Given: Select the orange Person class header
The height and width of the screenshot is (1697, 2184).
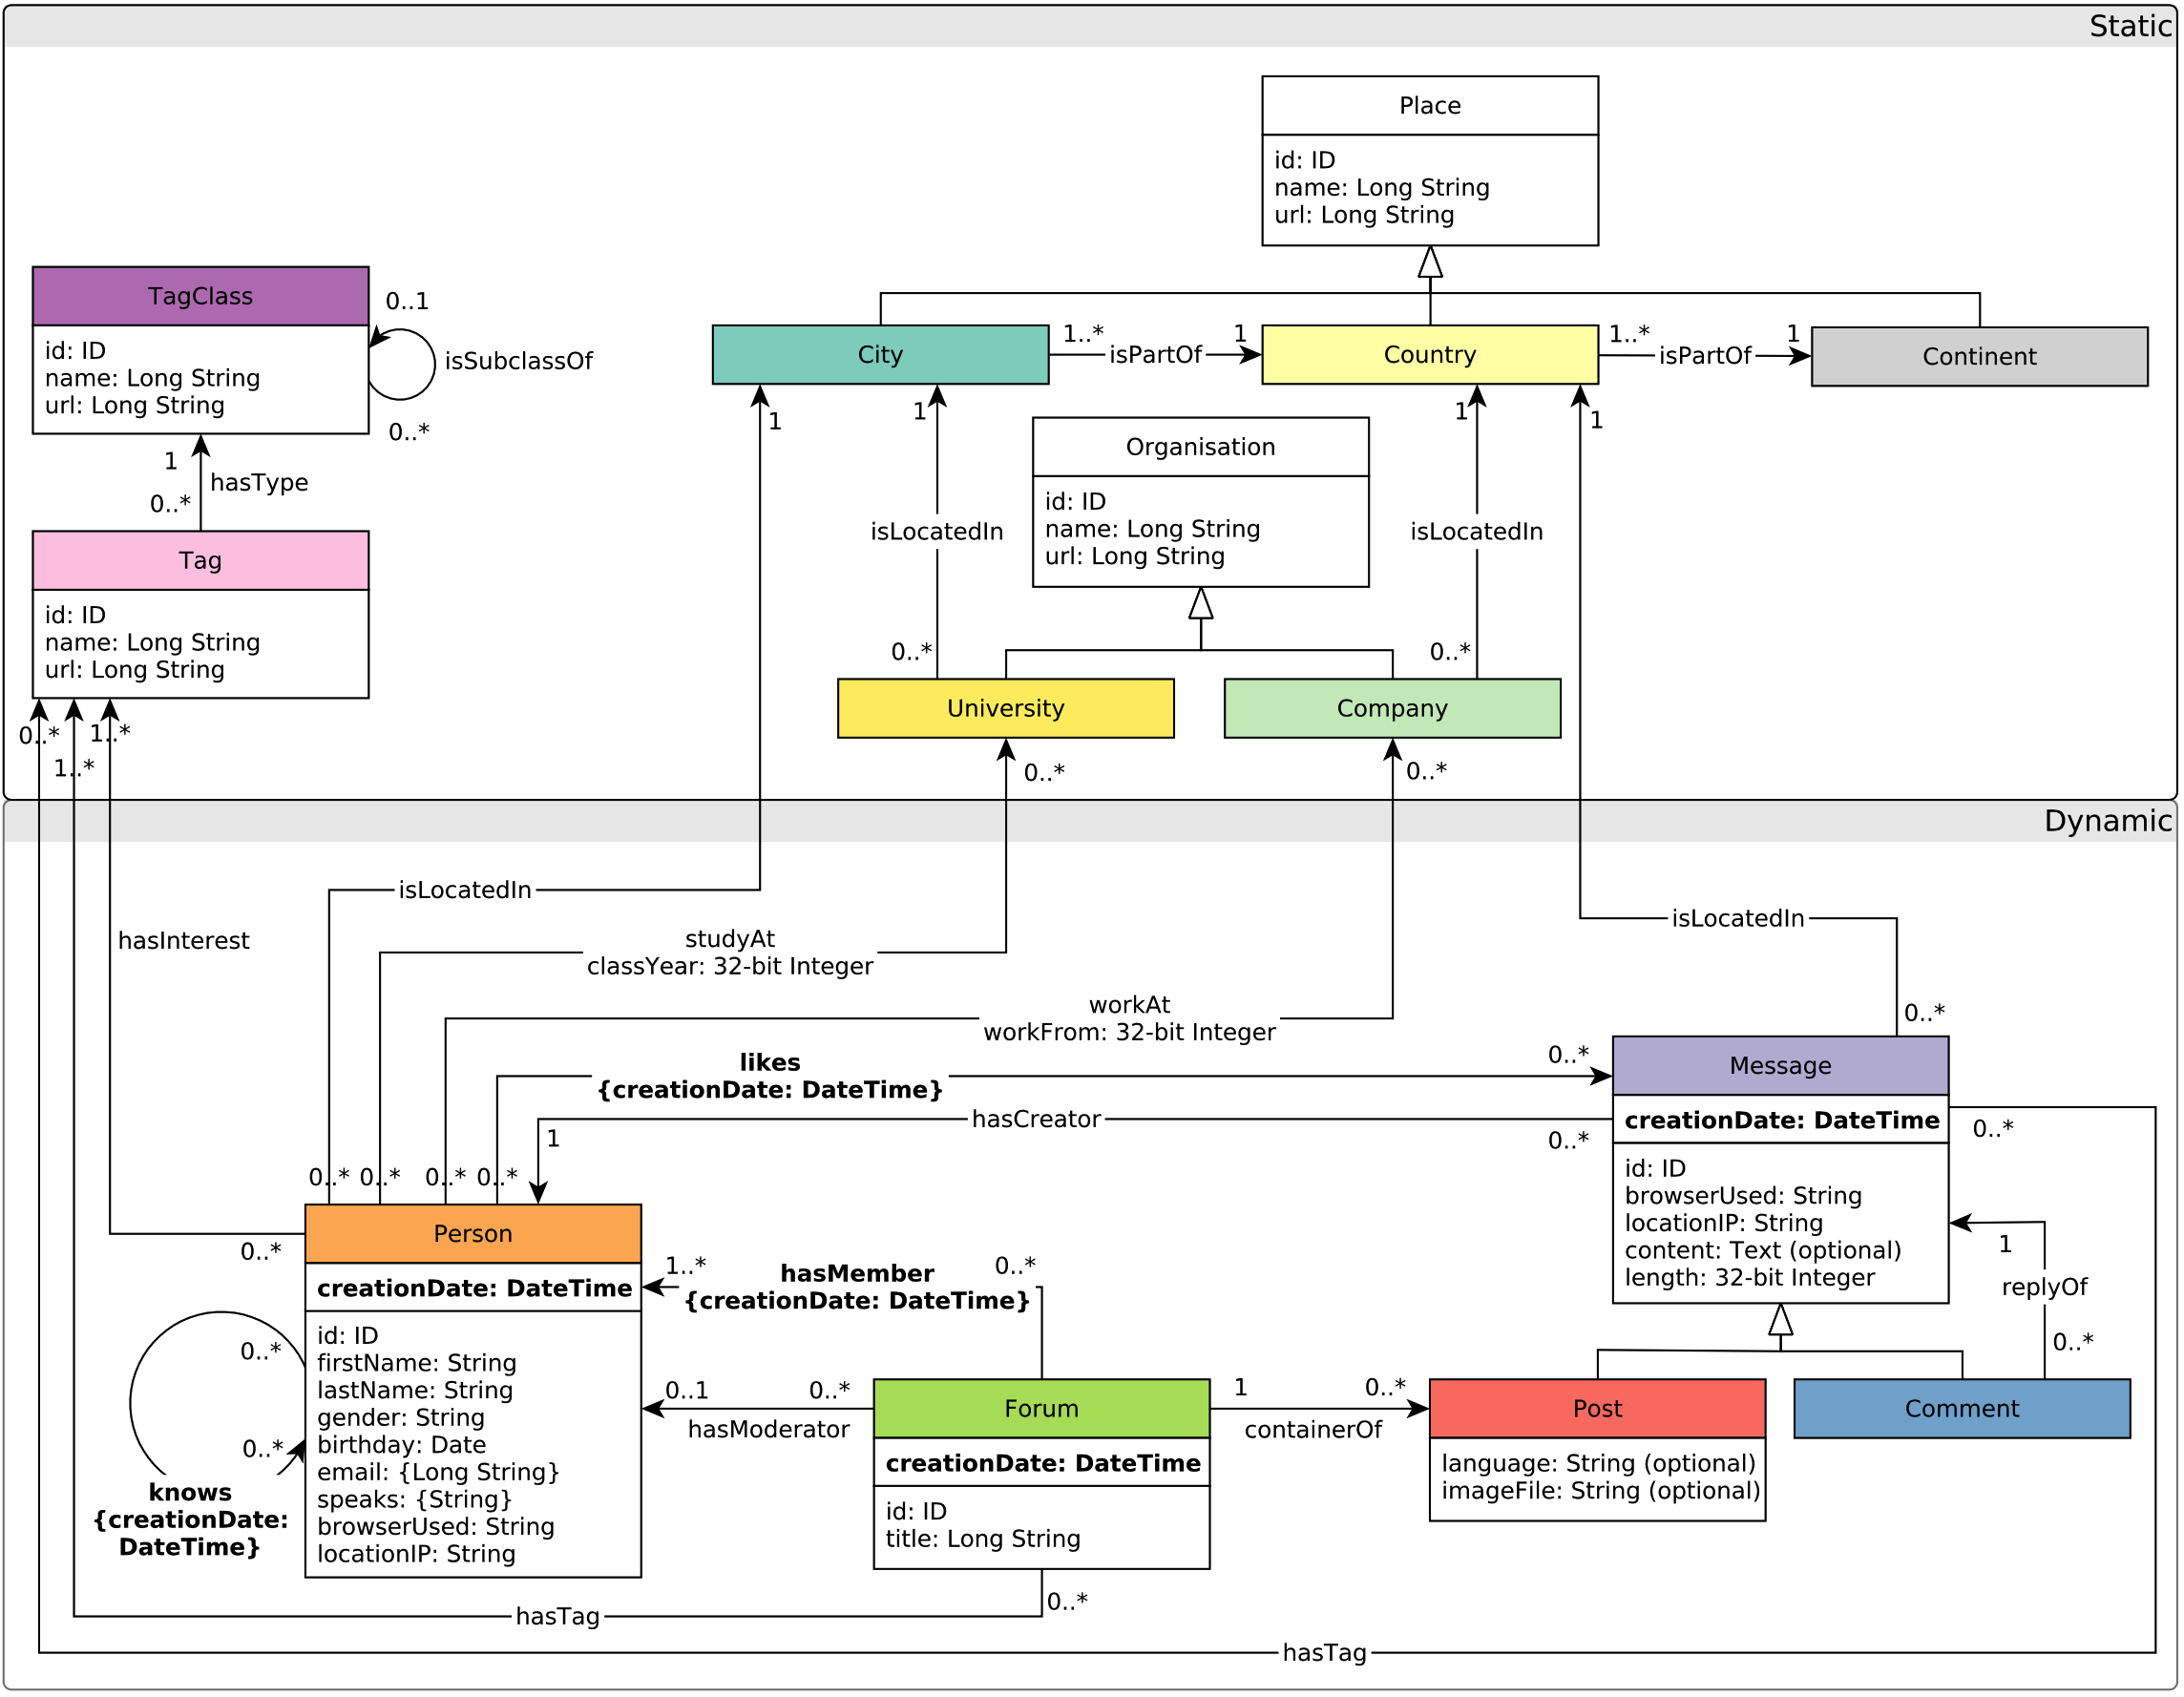Looking at the screenshot, I should (x=473, y=1234).
